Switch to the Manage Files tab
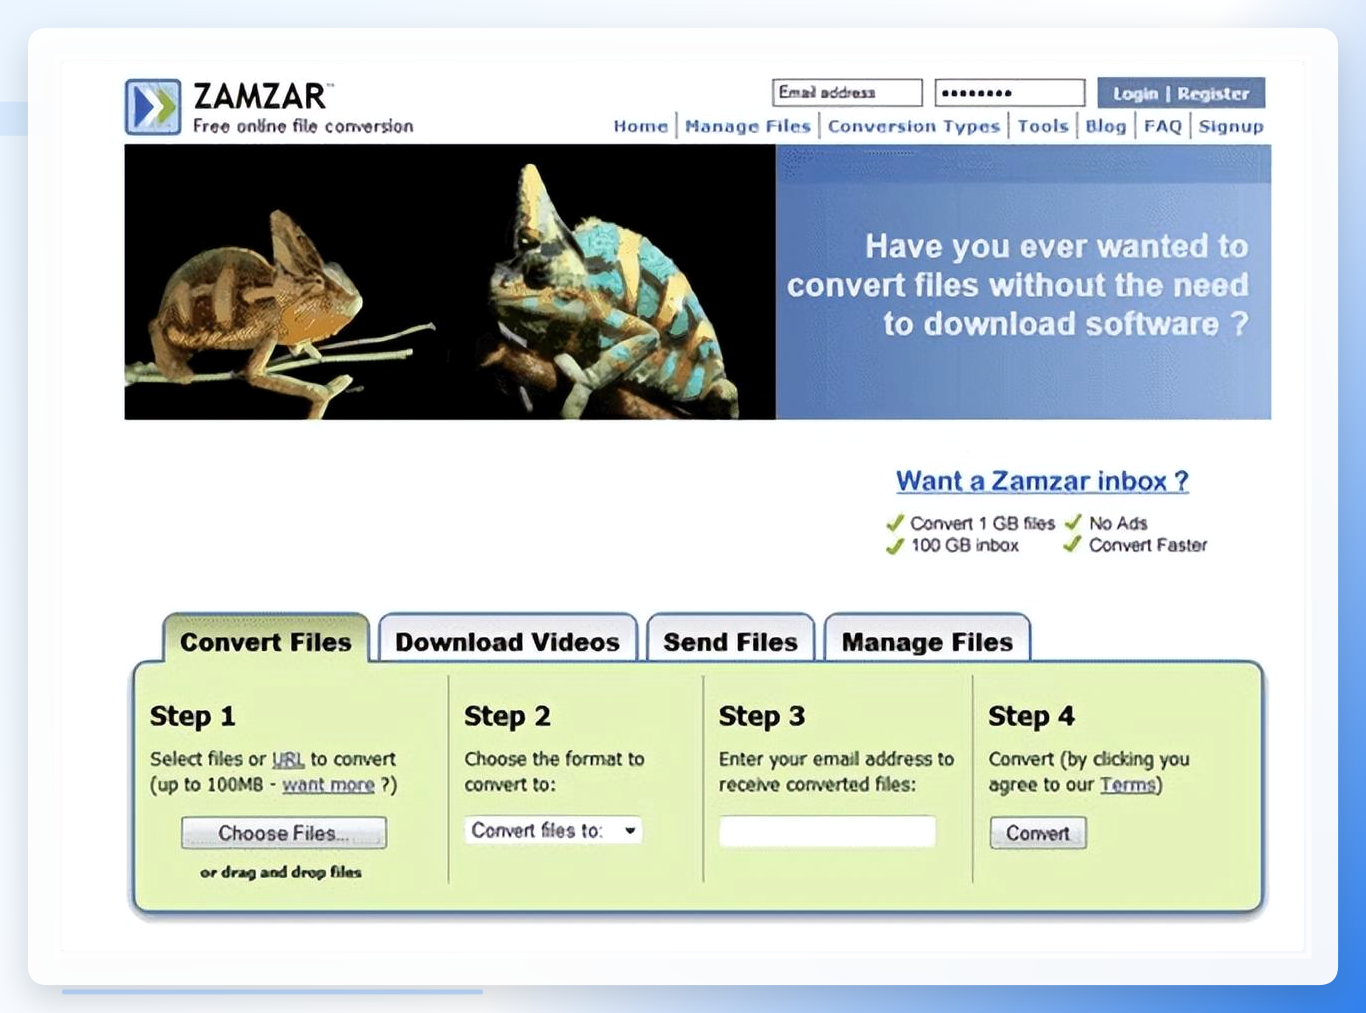 (927, 641)
